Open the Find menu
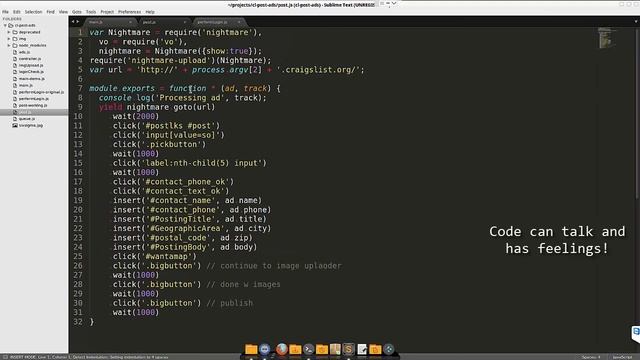The image size is (640, 360). [51, 12]
